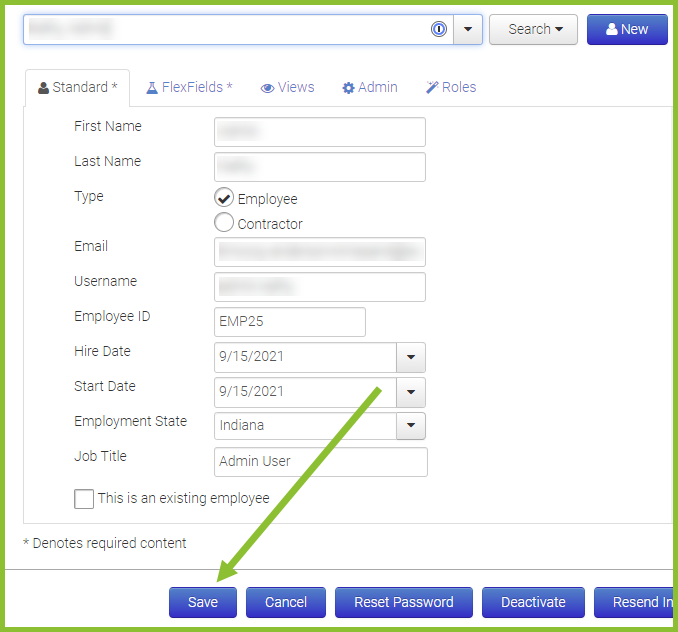Click the Reset Password button
Viewport: 678px width, 632px height.
coord(404,602)
